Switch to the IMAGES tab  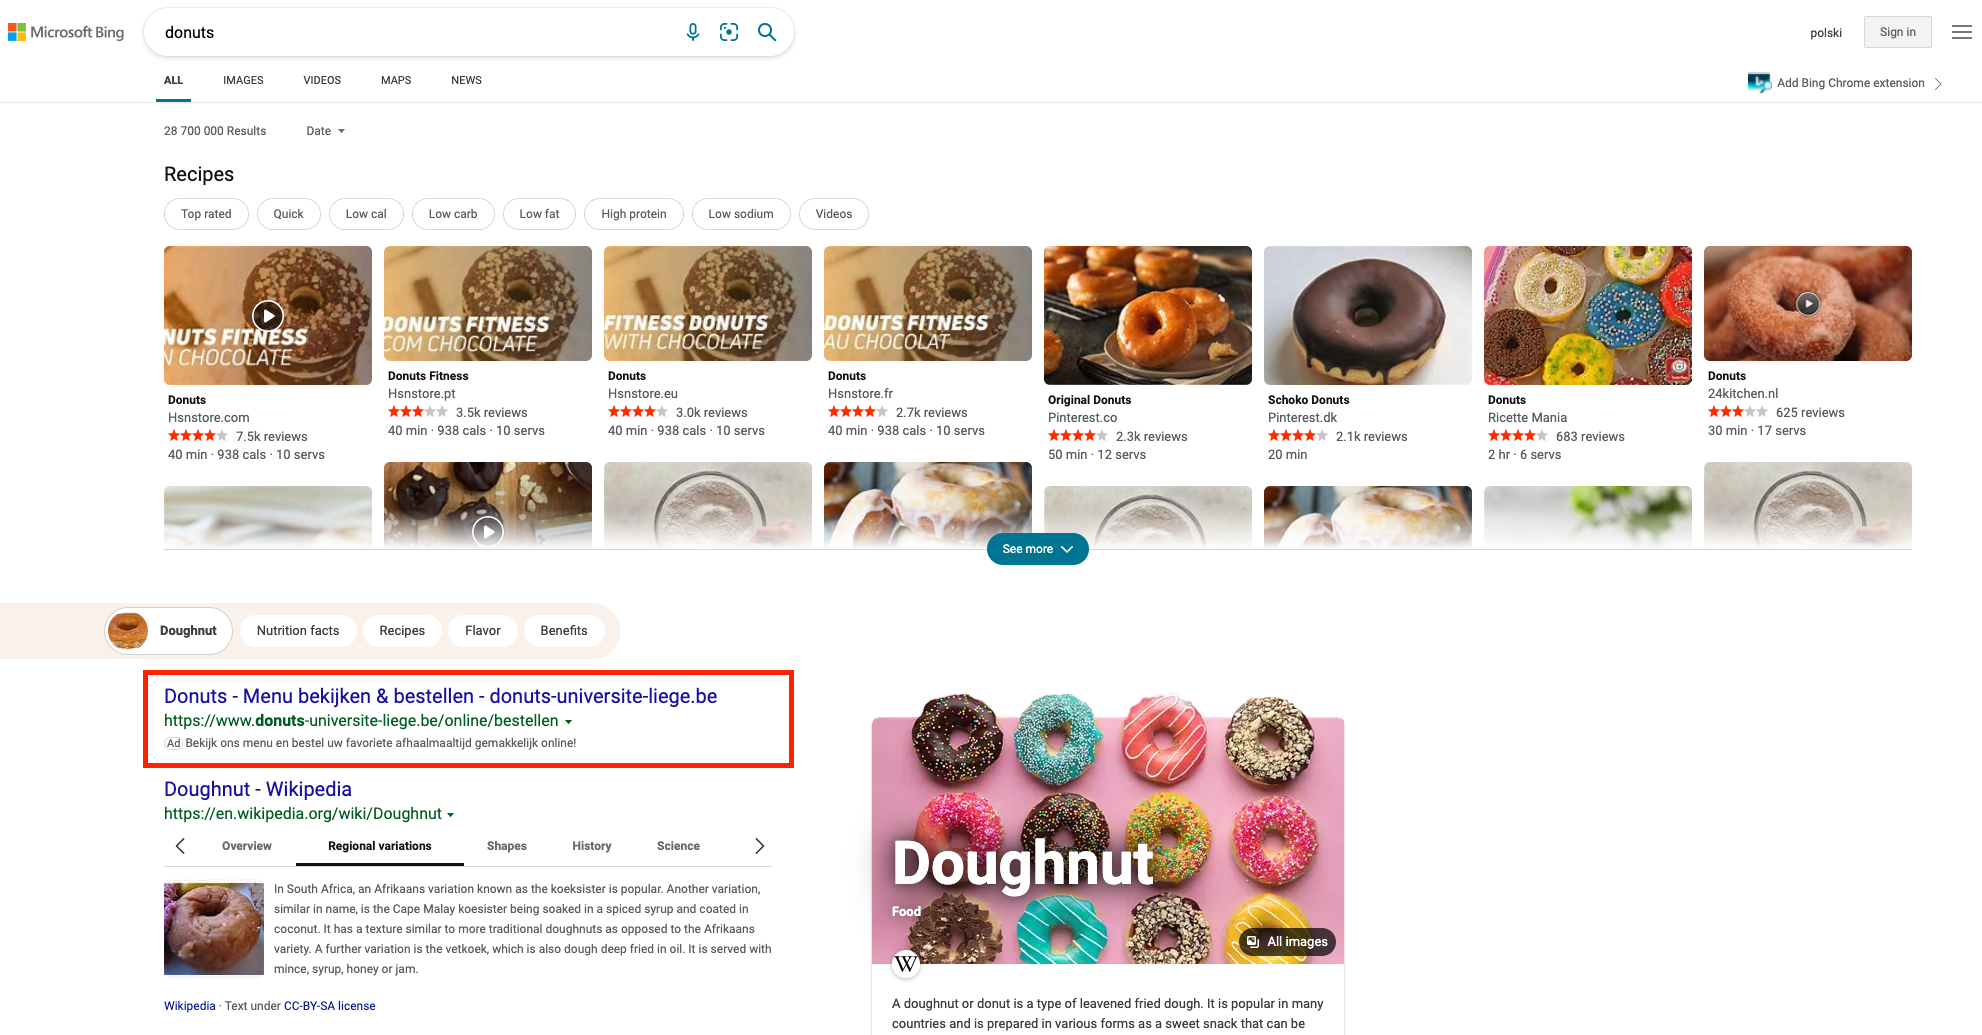point(243,80)
